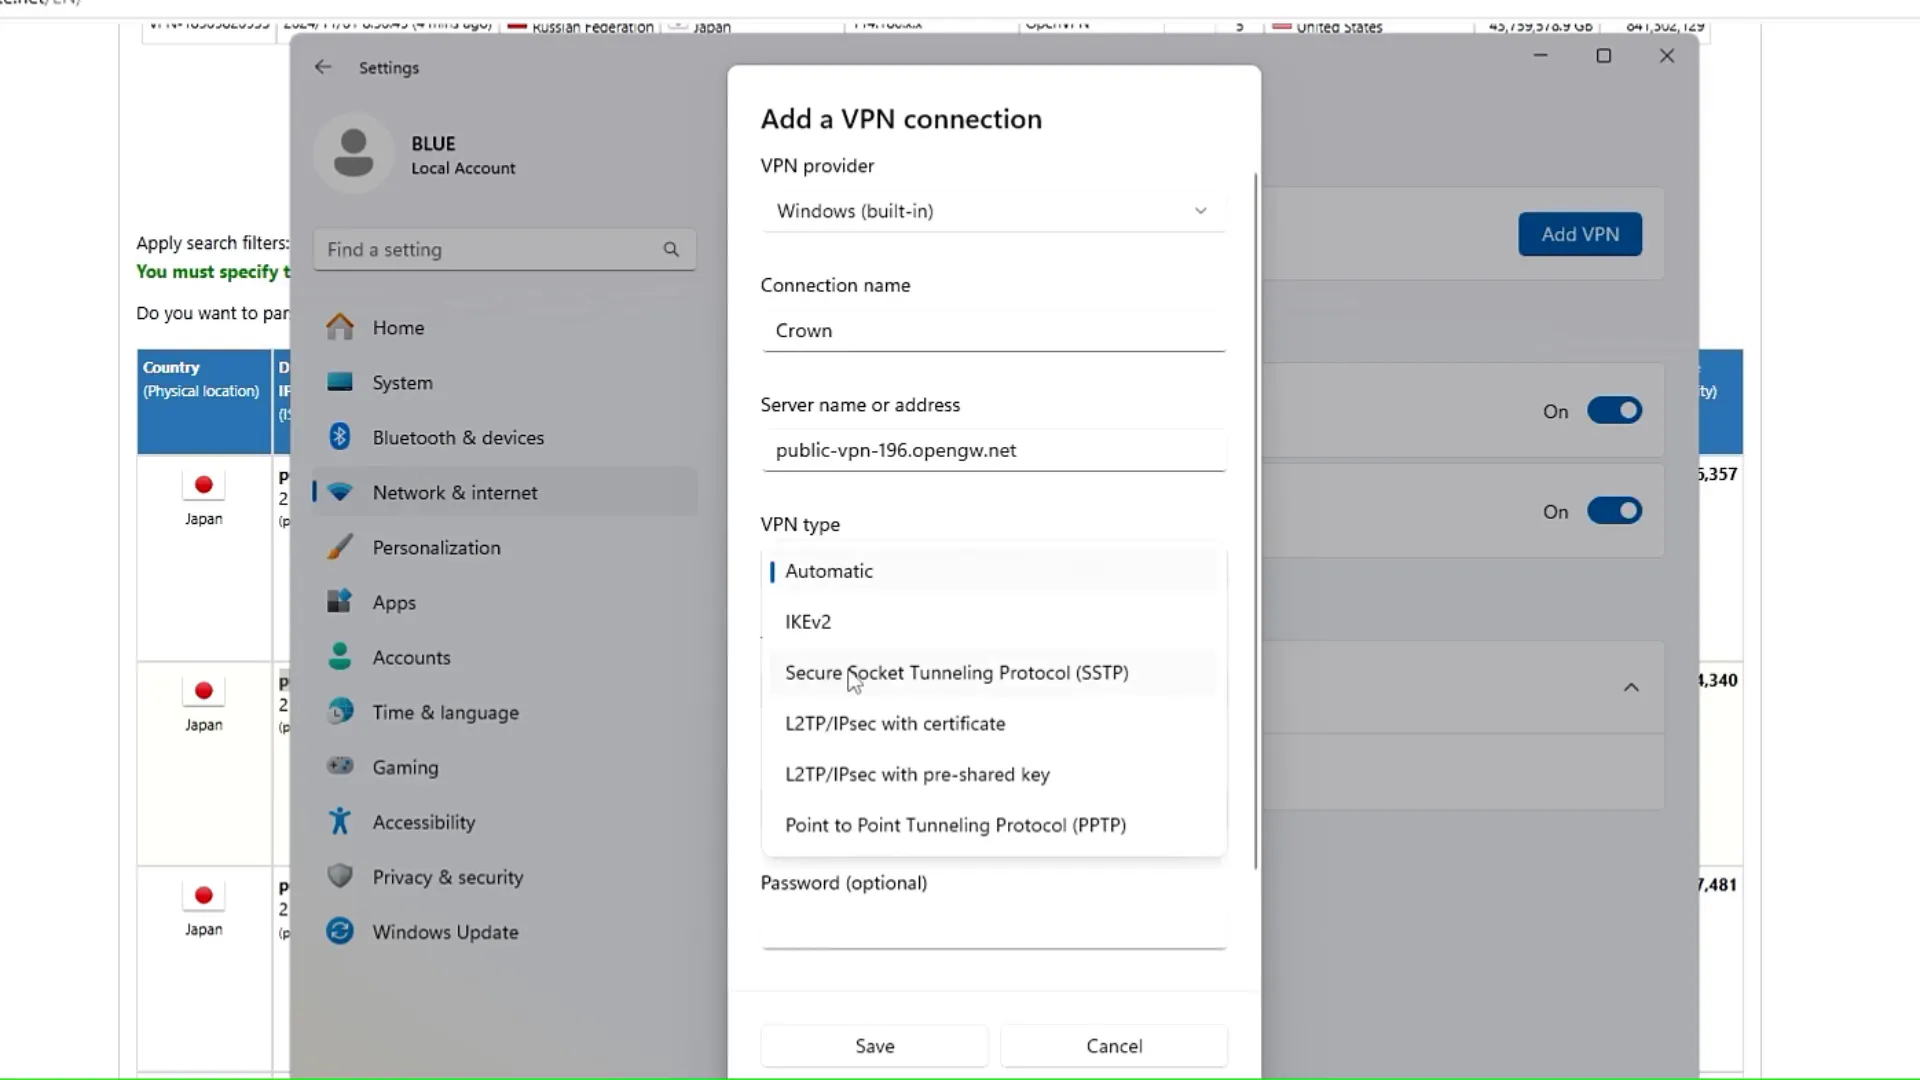
Task: Click the Add VPN button
Action: 1580,234
